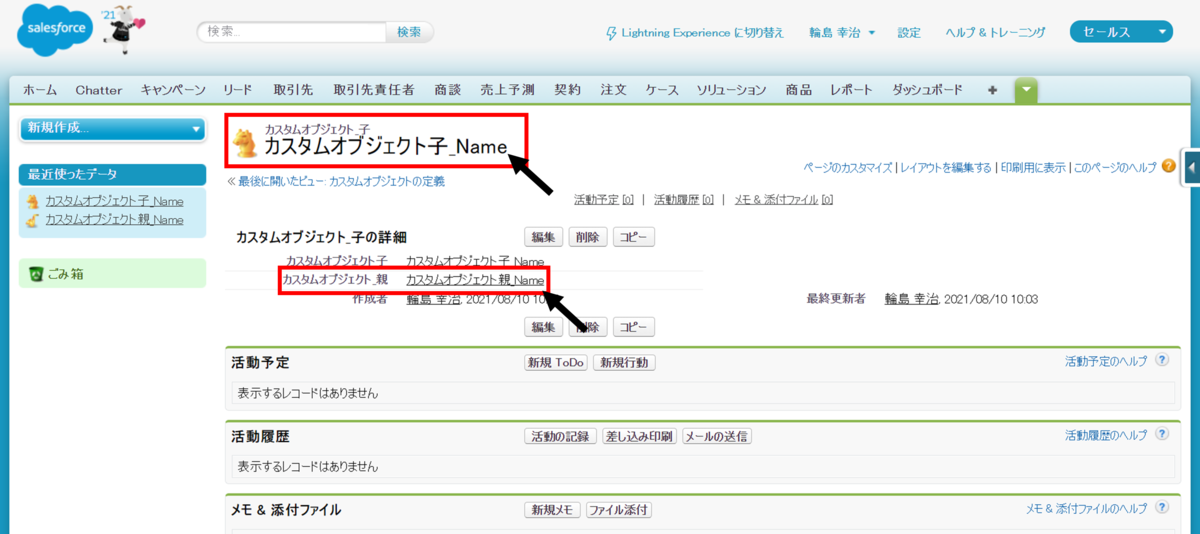
Task: Open the ソリューション tab
Action: click(732, 90)
